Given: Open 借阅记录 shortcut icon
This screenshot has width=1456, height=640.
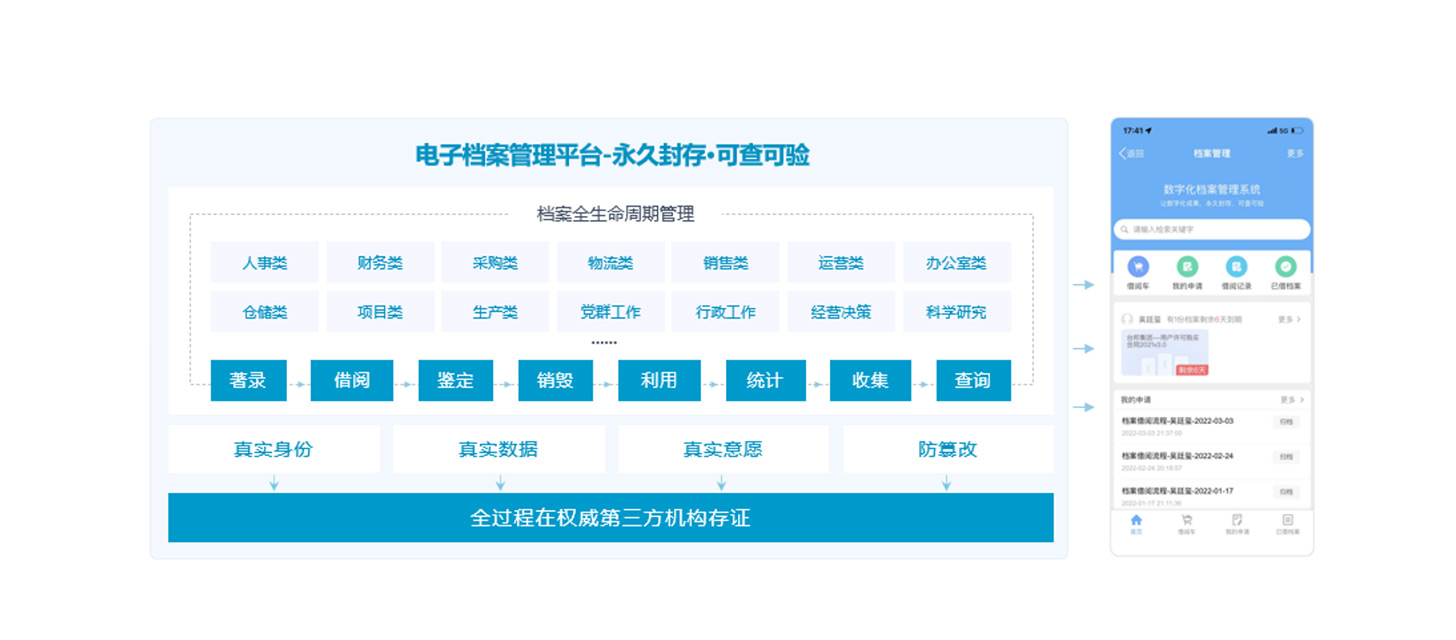Looking at the screenshot, I should pyautogui.click(x=1236, y=267).
